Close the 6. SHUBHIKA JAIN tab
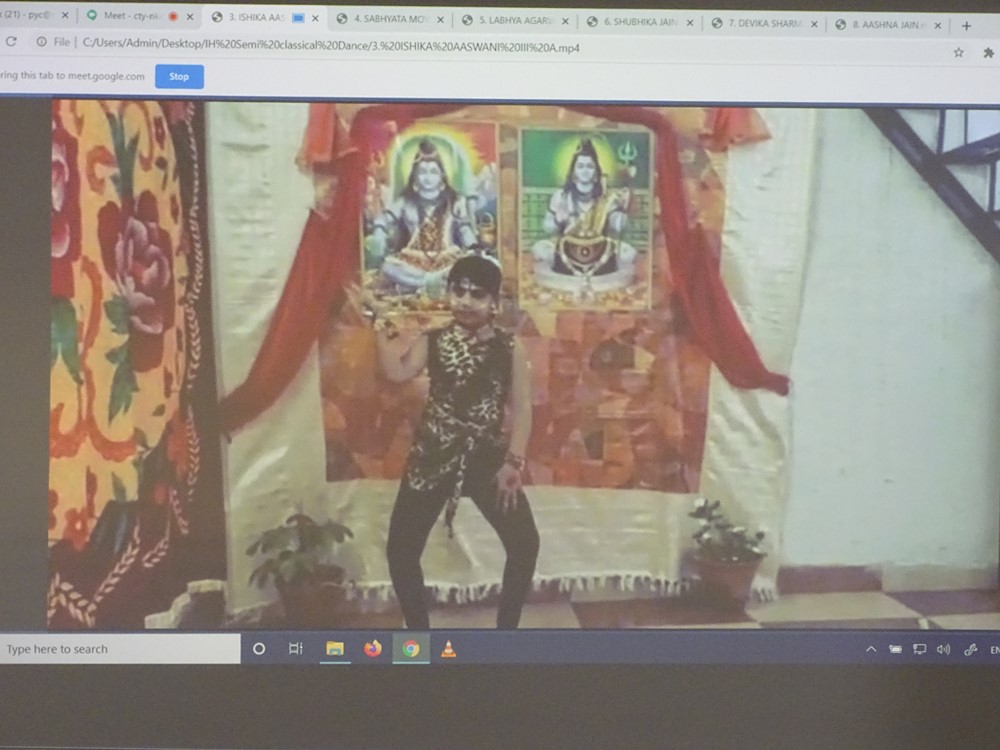The height and width of the screenshot is (750, 1000). [x=690, y=22]
